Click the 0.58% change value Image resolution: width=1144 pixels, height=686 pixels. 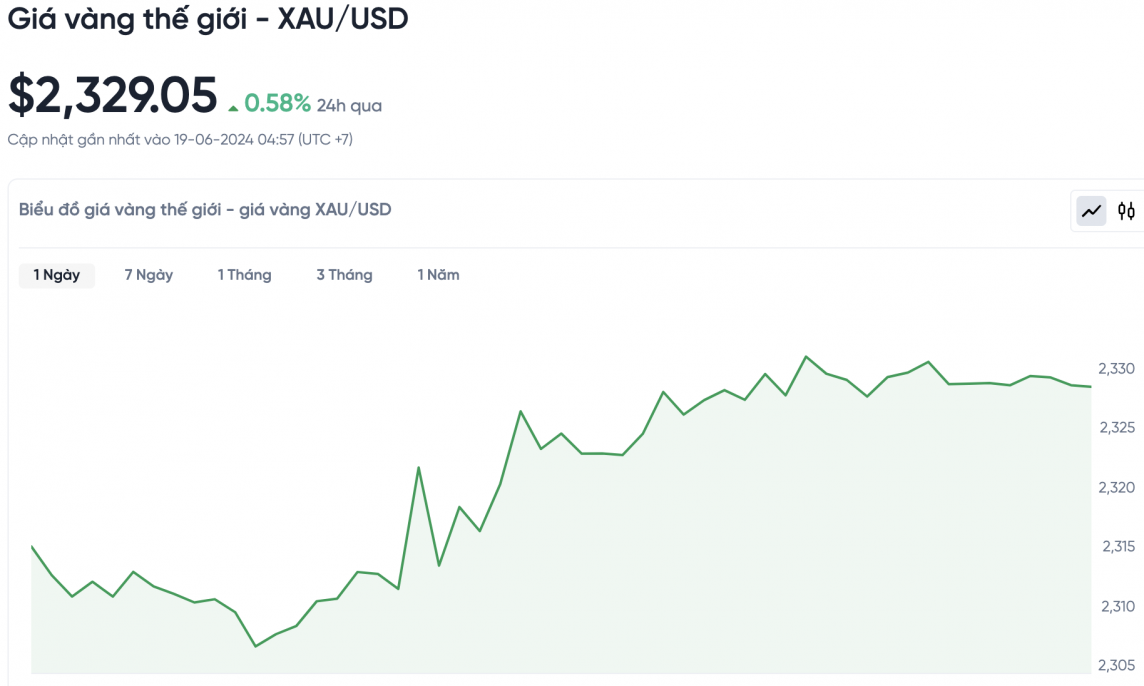click(x=277, y=103)
